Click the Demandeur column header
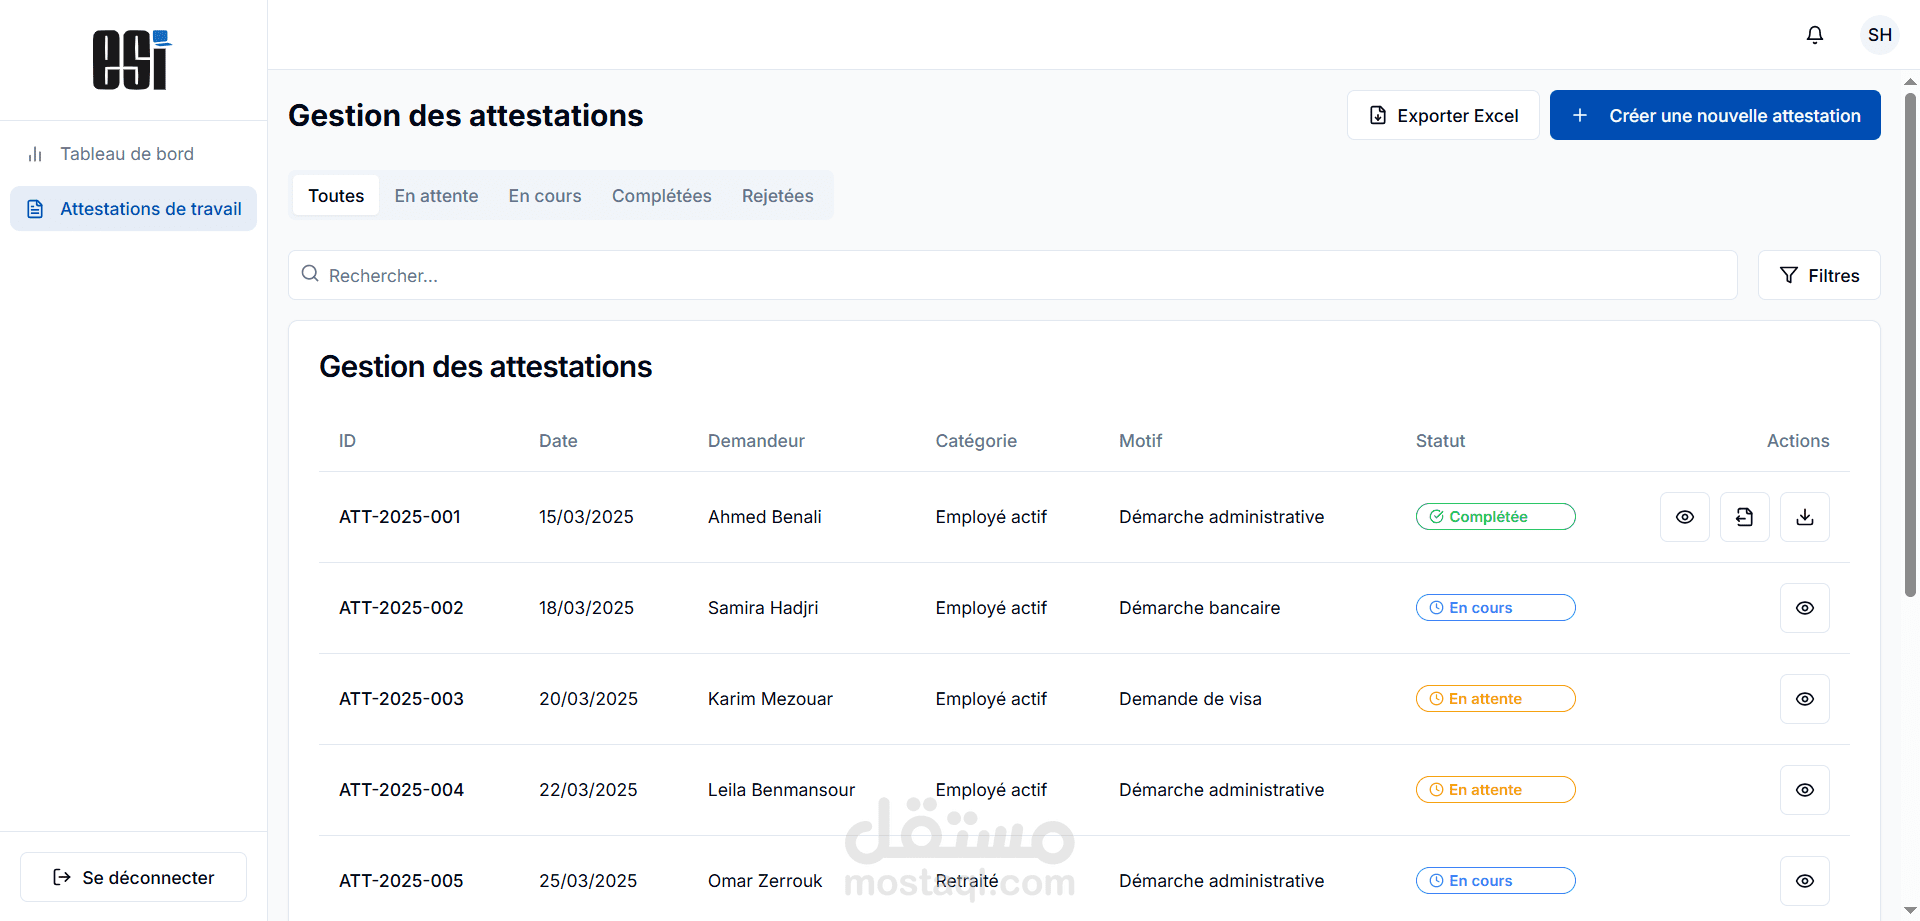 pos(756,441)
